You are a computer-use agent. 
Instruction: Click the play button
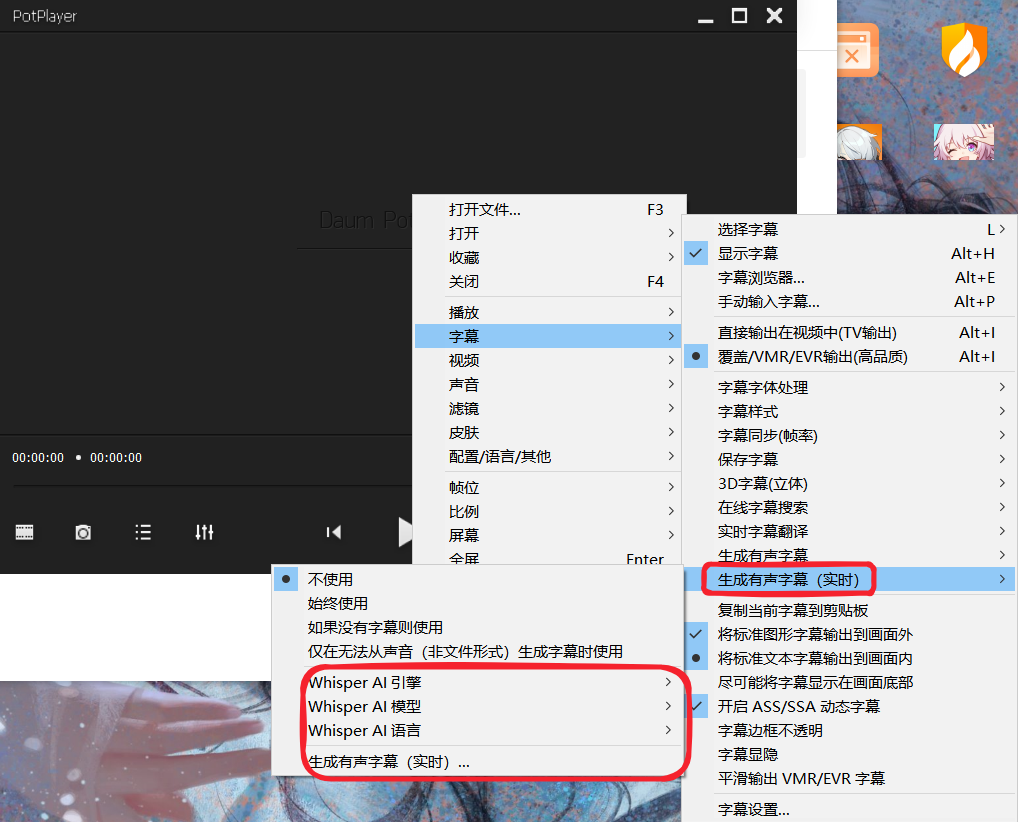(405, 532)
